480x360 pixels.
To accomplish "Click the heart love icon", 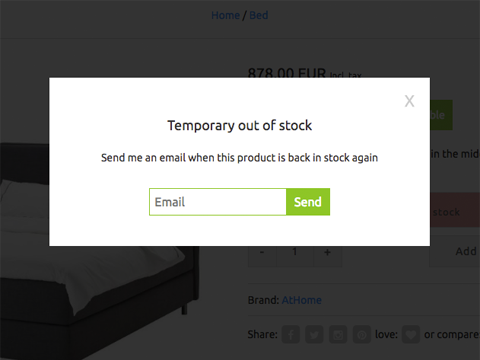I will 411,334.
